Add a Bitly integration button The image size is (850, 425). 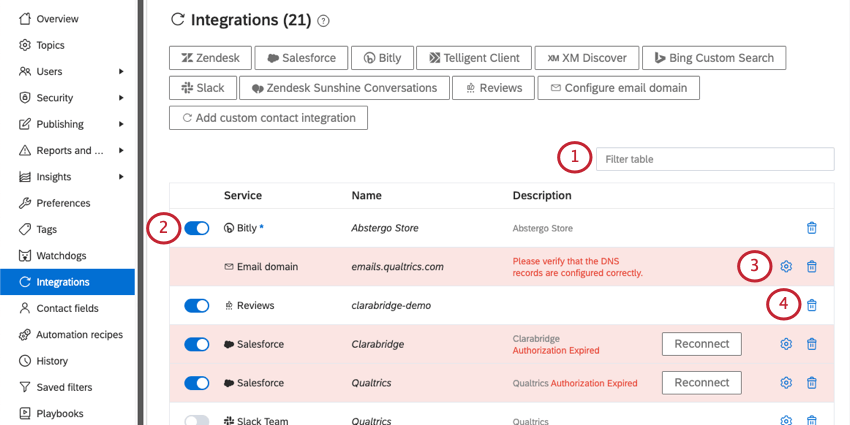click(x=383, y=58)
